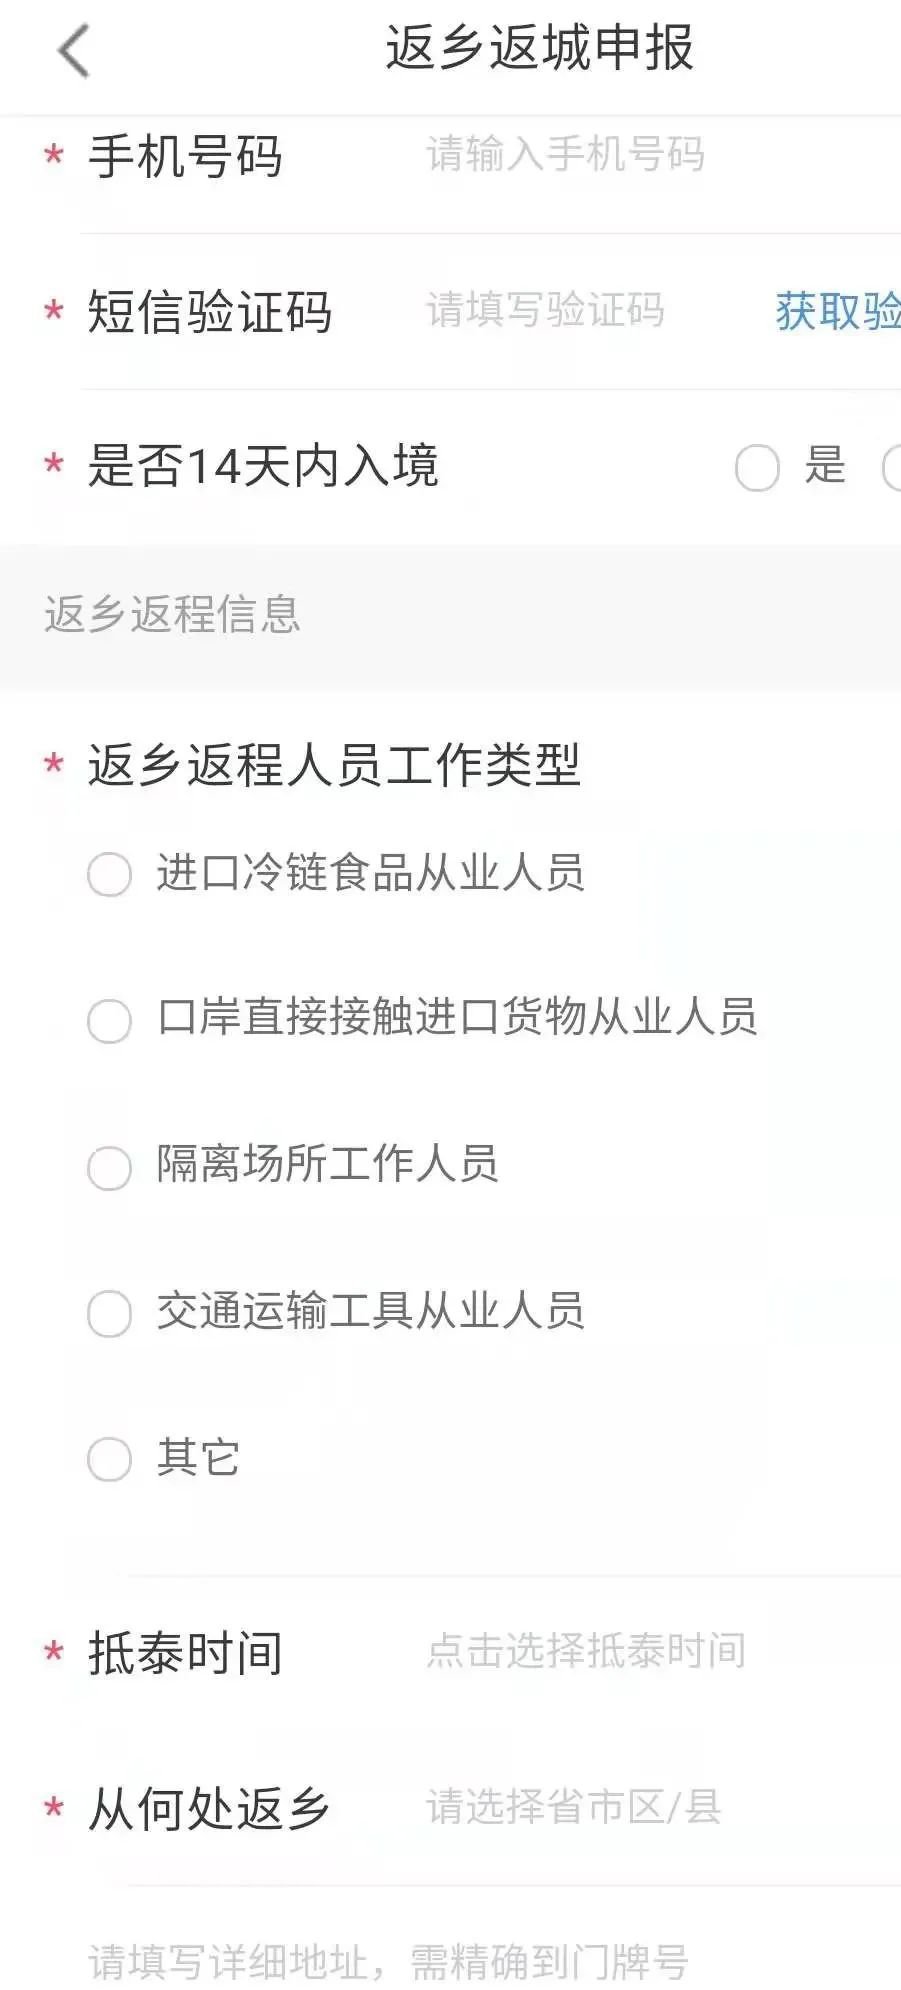The height and width of the screenshot is (1990, 901).
Task: Tap the 是否14天内入境 label
Action: click(x=263, y=466)
